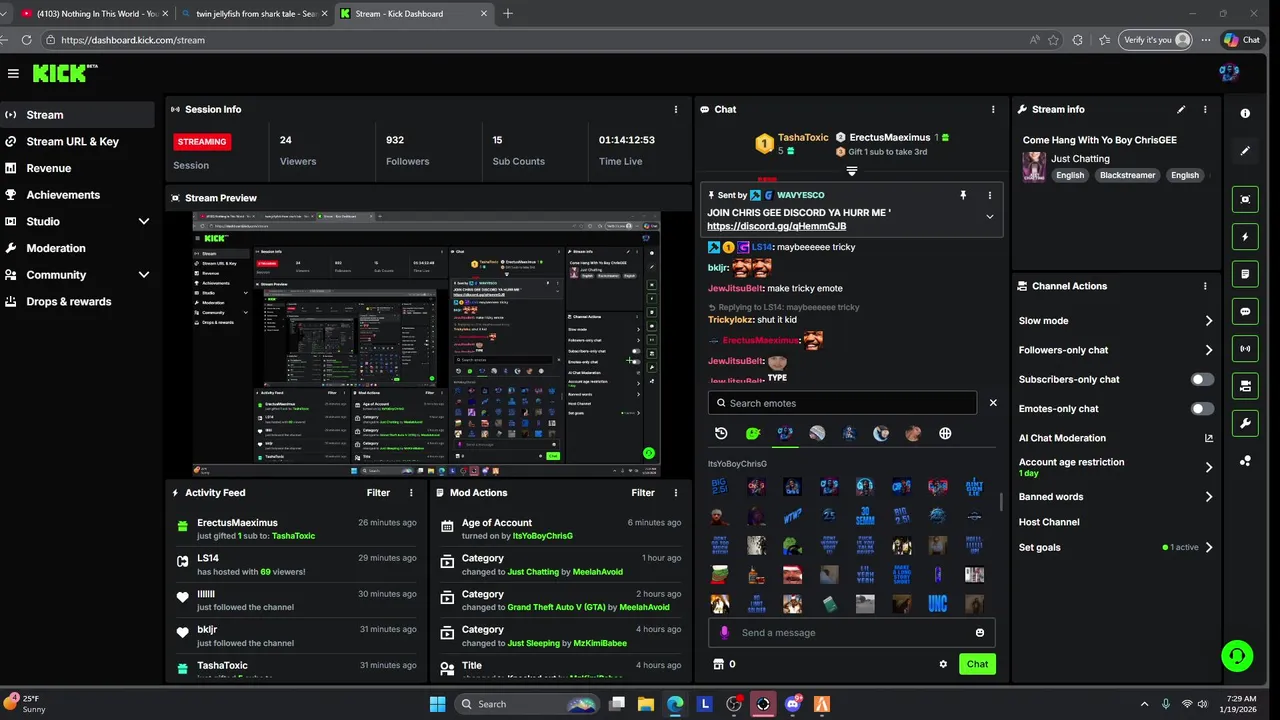
Task: Select the WTW? emote
Action: [x=792, y=516]
